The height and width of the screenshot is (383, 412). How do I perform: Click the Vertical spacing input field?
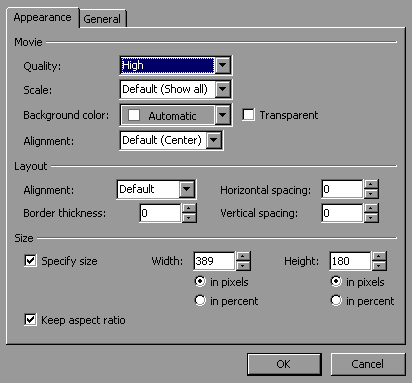tap(342, 213)
